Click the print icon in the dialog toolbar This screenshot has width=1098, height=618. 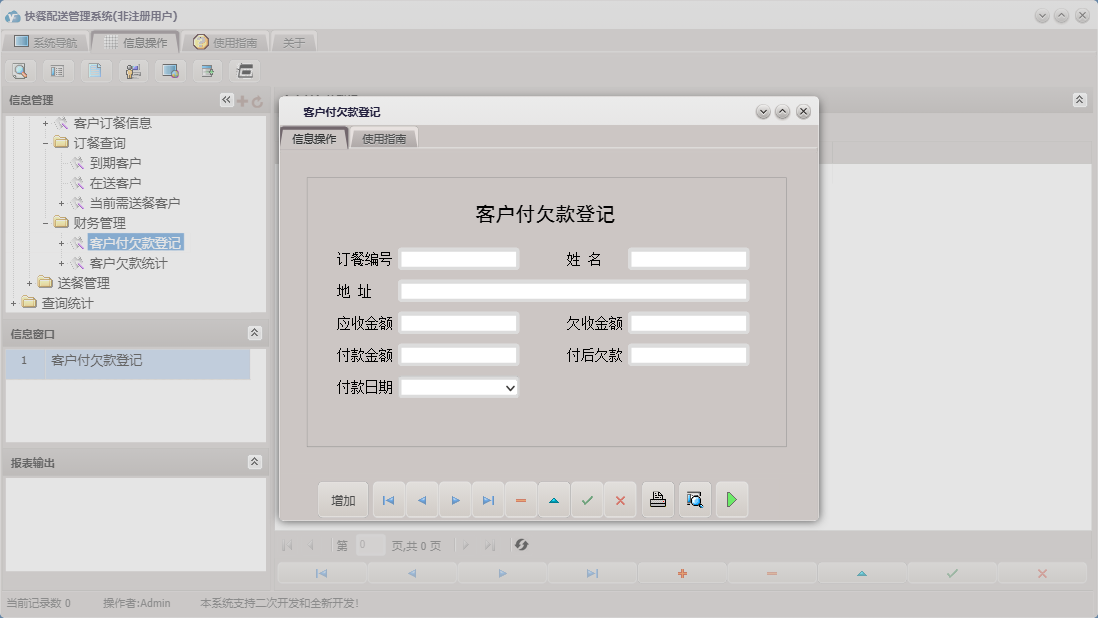tap(657, 499)
